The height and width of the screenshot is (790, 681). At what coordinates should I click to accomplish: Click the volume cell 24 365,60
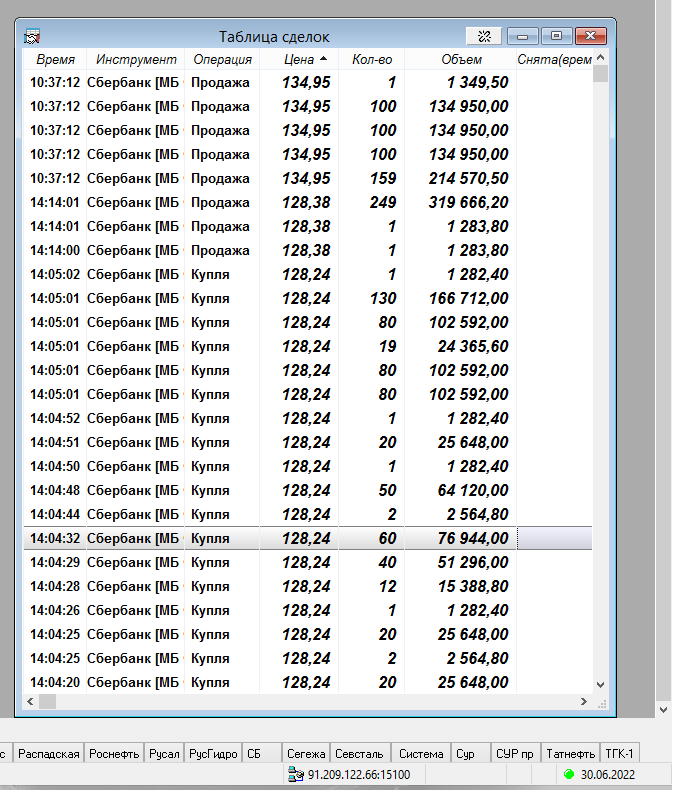pyautogui.click(x=473, y=346)
